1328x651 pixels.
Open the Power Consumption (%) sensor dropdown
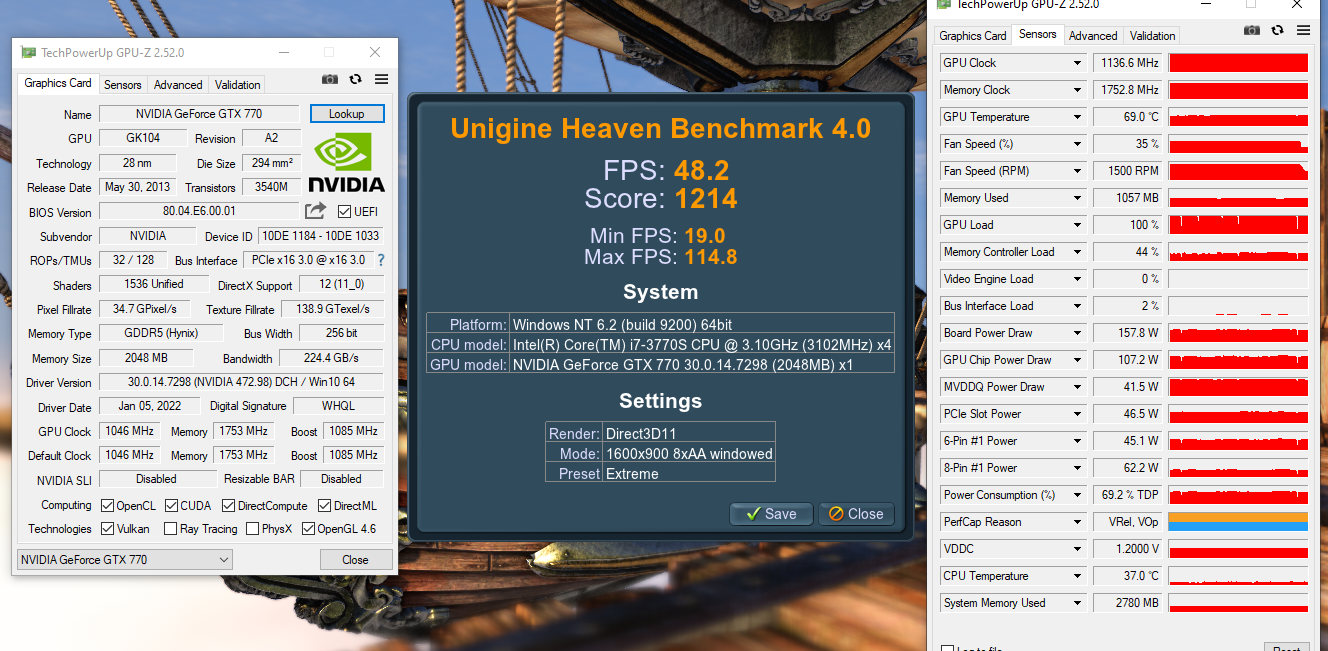click(x=1077, y=495)
